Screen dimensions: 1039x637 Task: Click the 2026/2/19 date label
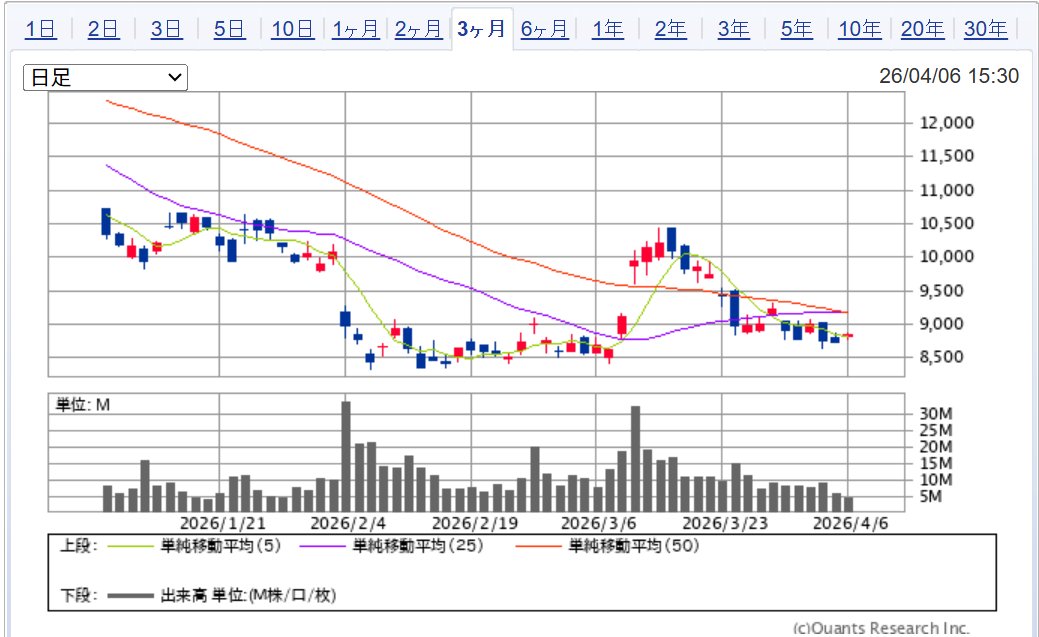[475, 523]
